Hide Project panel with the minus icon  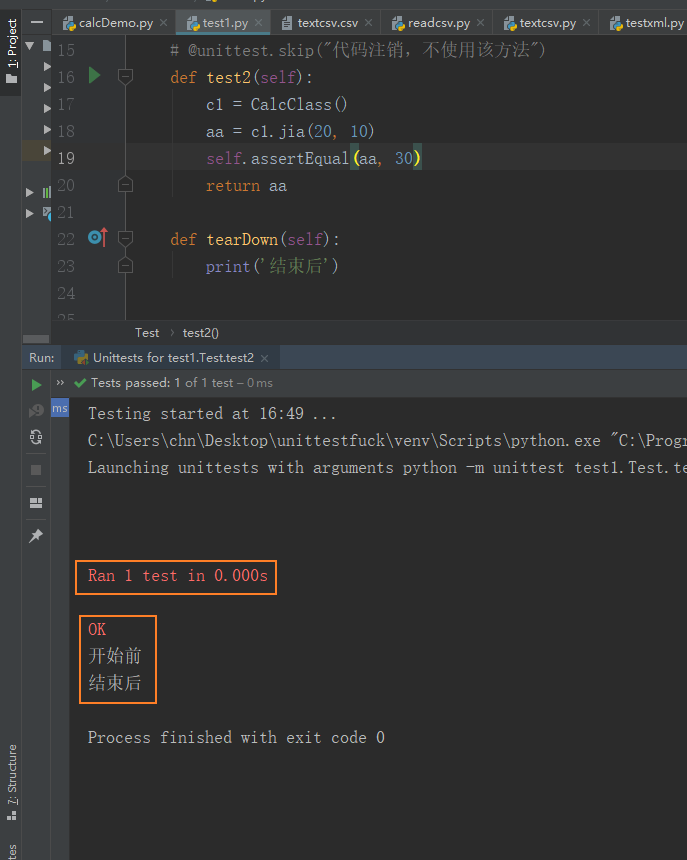coord(37,22)
